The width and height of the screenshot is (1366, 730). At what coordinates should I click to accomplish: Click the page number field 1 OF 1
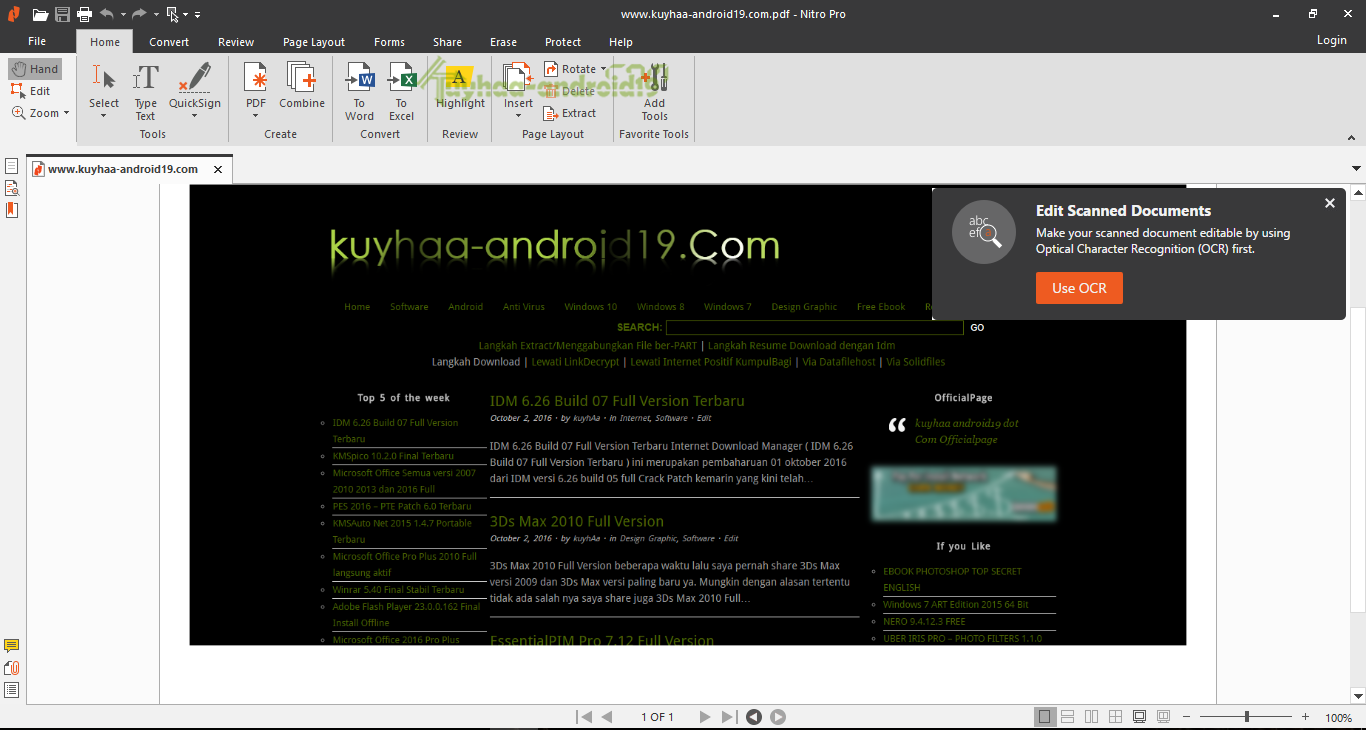pos(657,717)
